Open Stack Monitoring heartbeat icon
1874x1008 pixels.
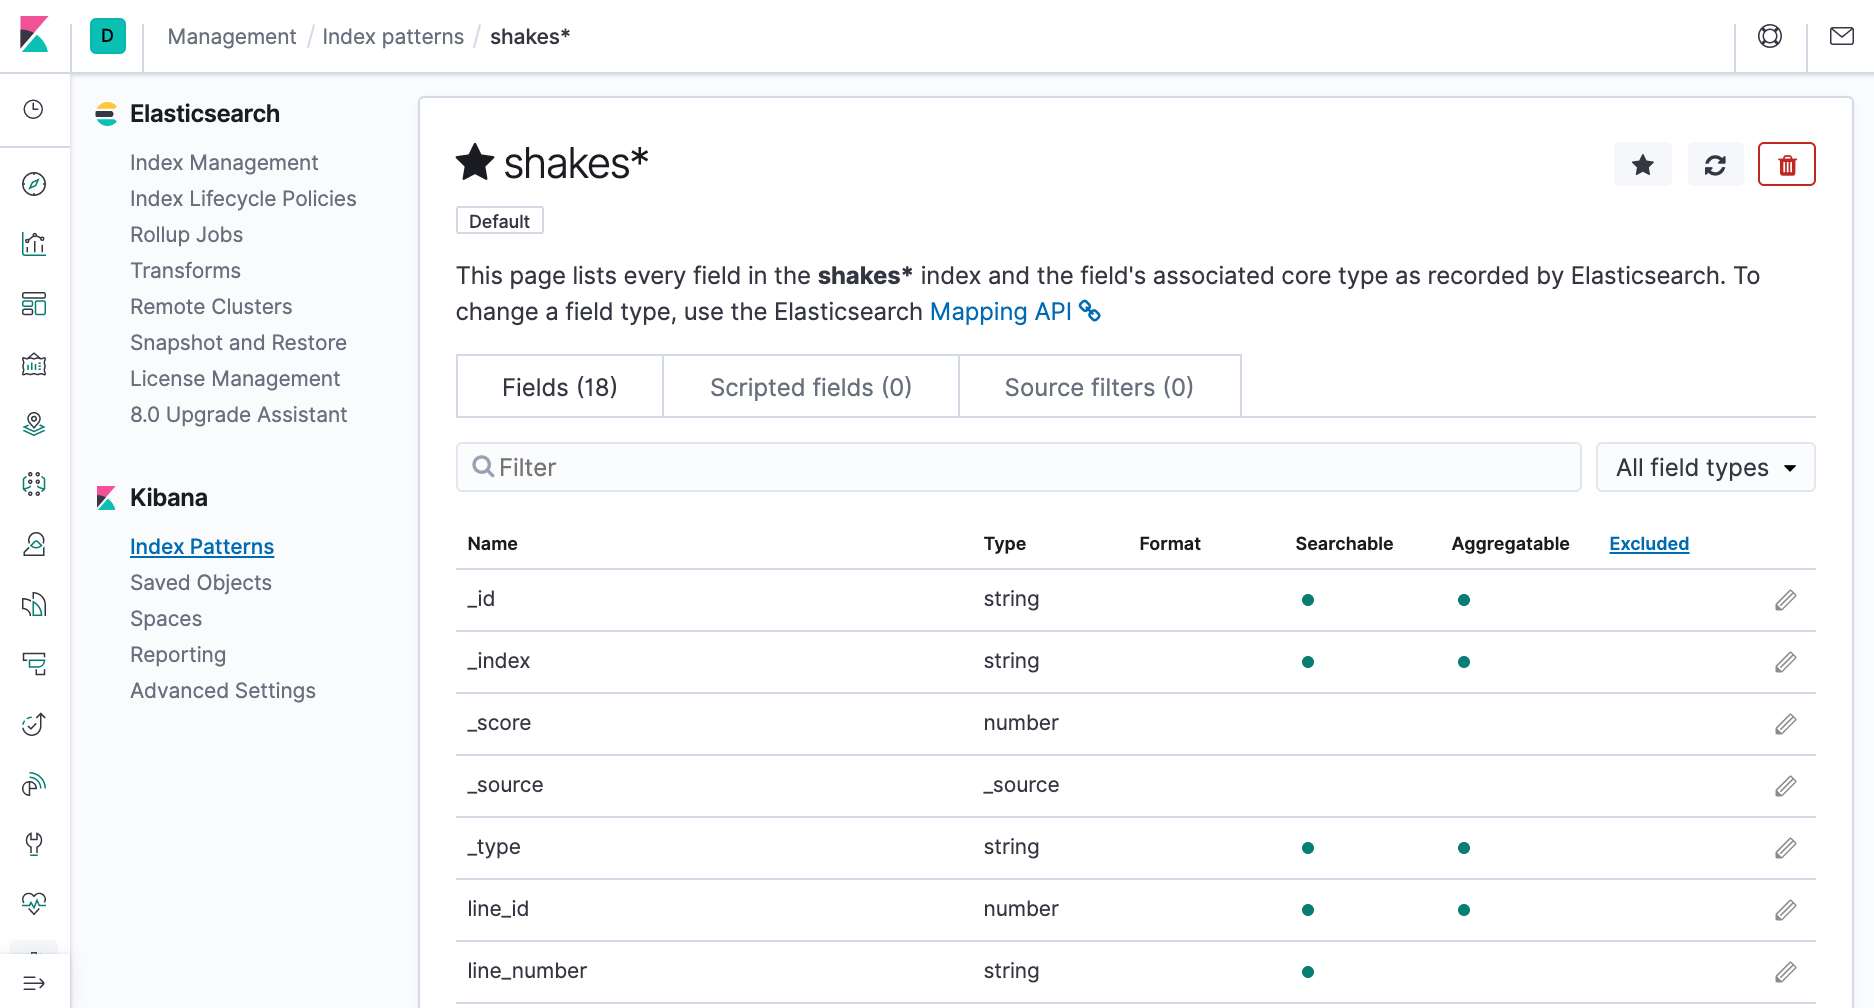(34, 904)
